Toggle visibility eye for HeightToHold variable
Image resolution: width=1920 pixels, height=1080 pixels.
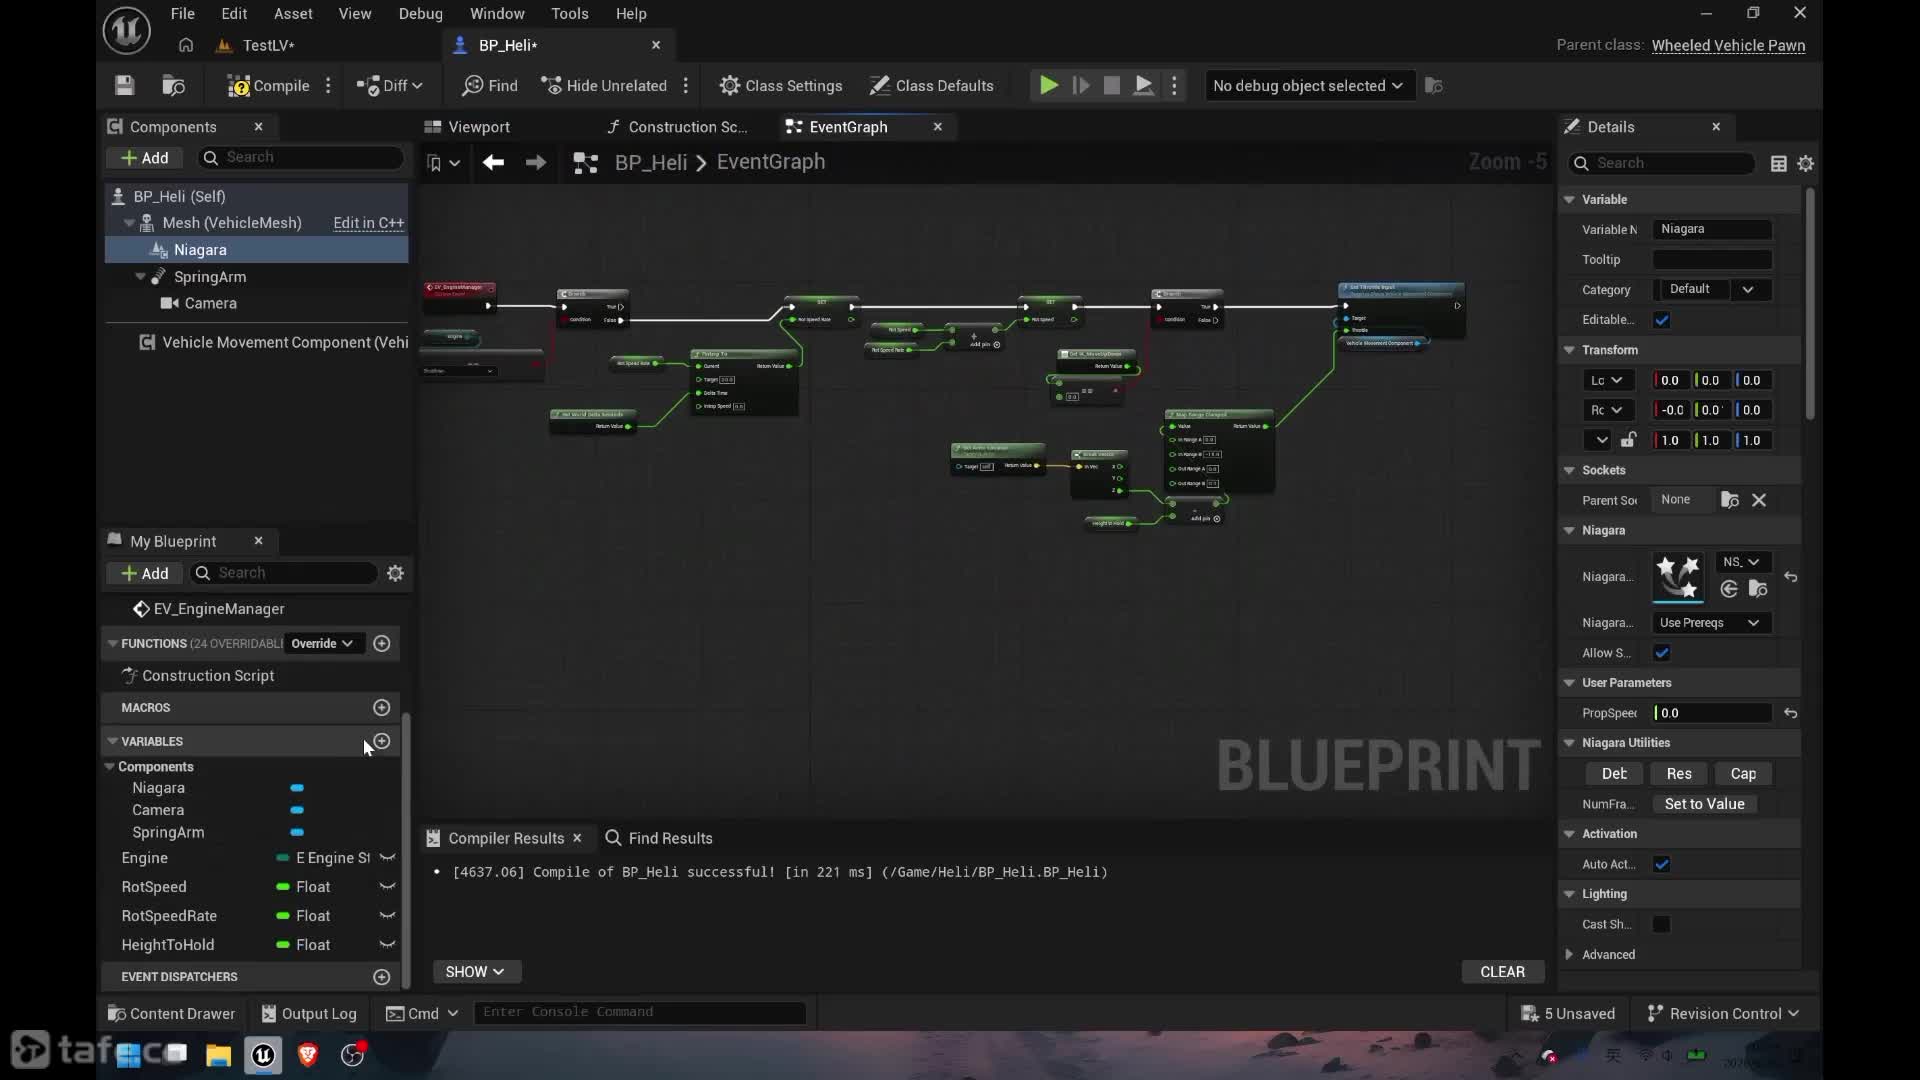[388, 945]
